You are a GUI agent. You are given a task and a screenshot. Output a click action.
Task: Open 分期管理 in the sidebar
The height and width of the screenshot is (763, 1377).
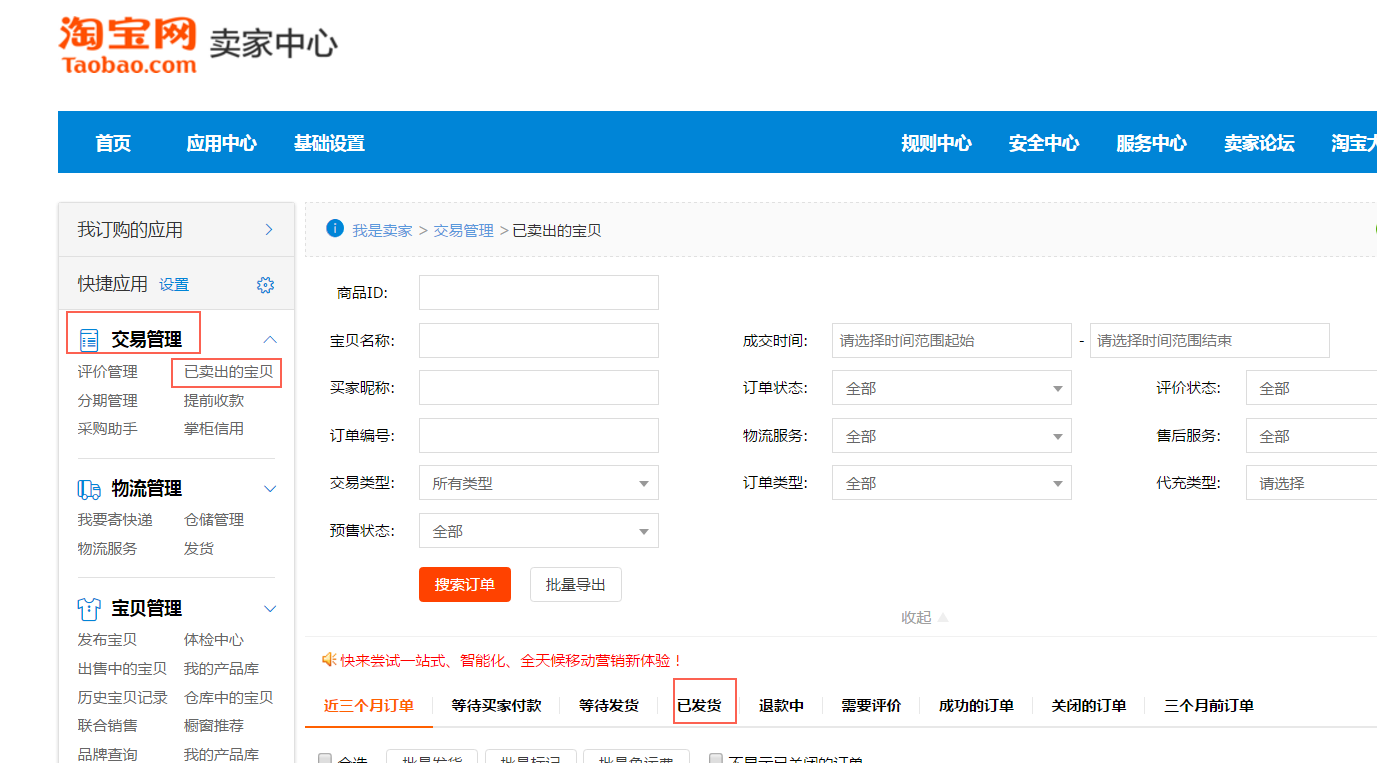[108, 401]
